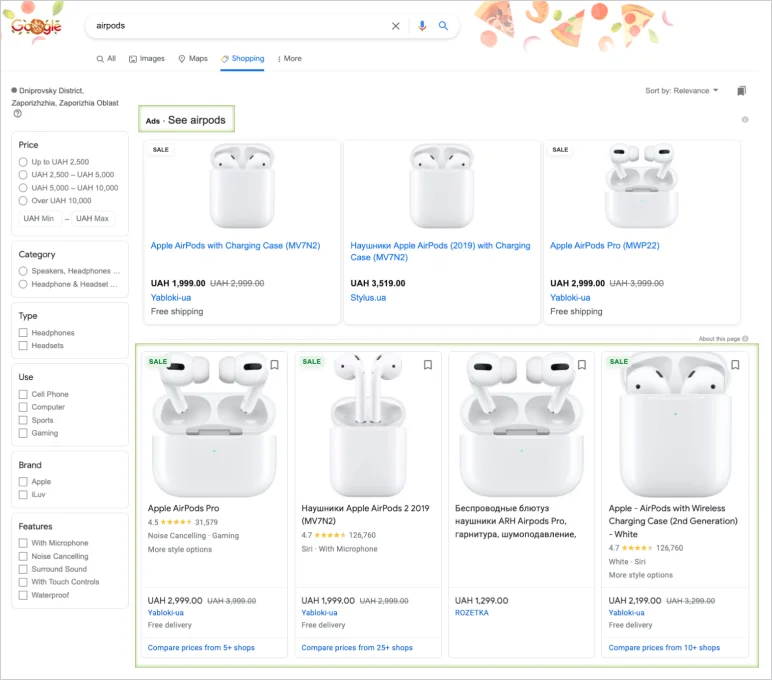The width and height of the screenshot is (772, 680).
Task: Filter by Apple brand
Action: [x=23, y=482]
